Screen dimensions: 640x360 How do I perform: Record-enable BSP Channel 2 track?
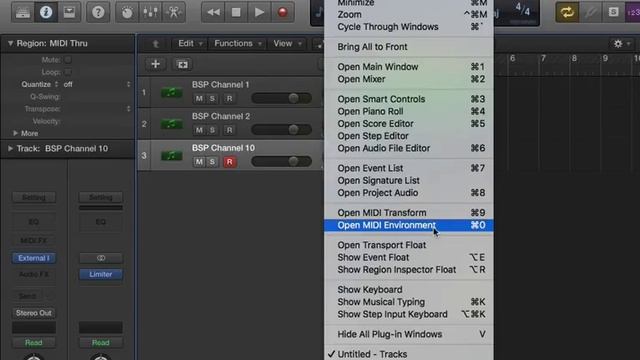[229, 130]
